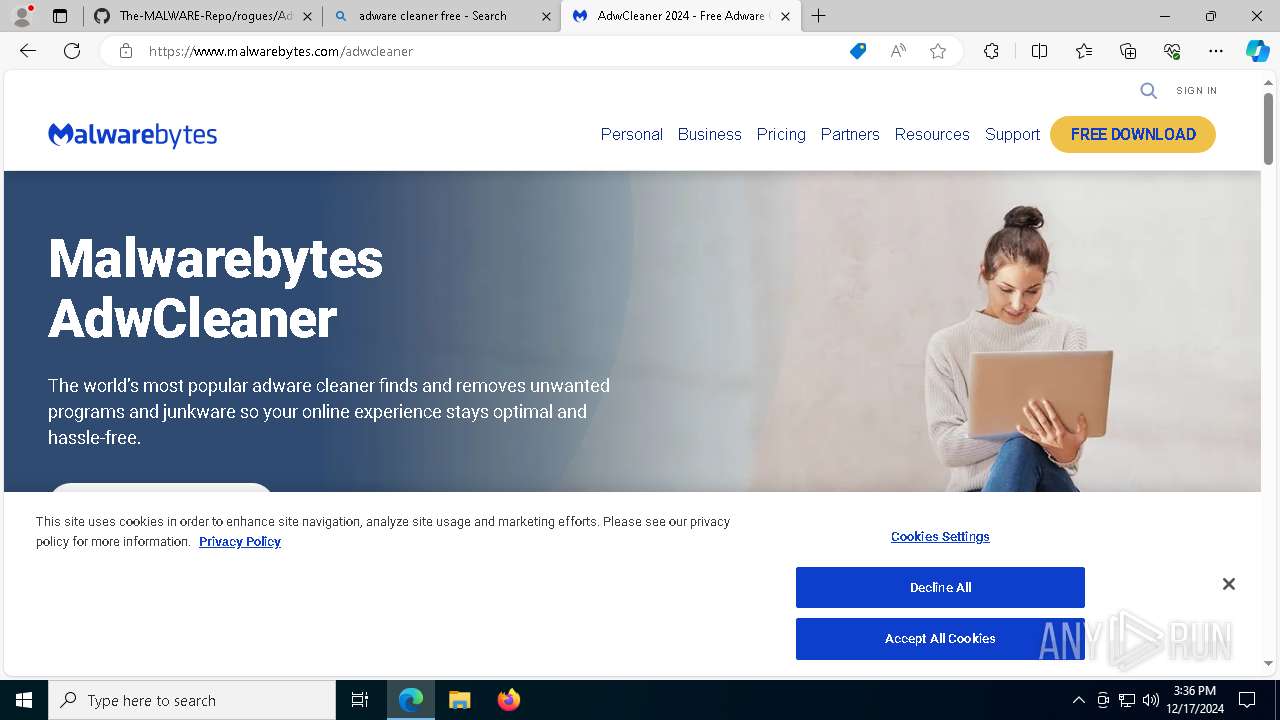Click the Malwarebytes site search magnifier
Screen dimensions: 1280x720
pos(1149,91)
